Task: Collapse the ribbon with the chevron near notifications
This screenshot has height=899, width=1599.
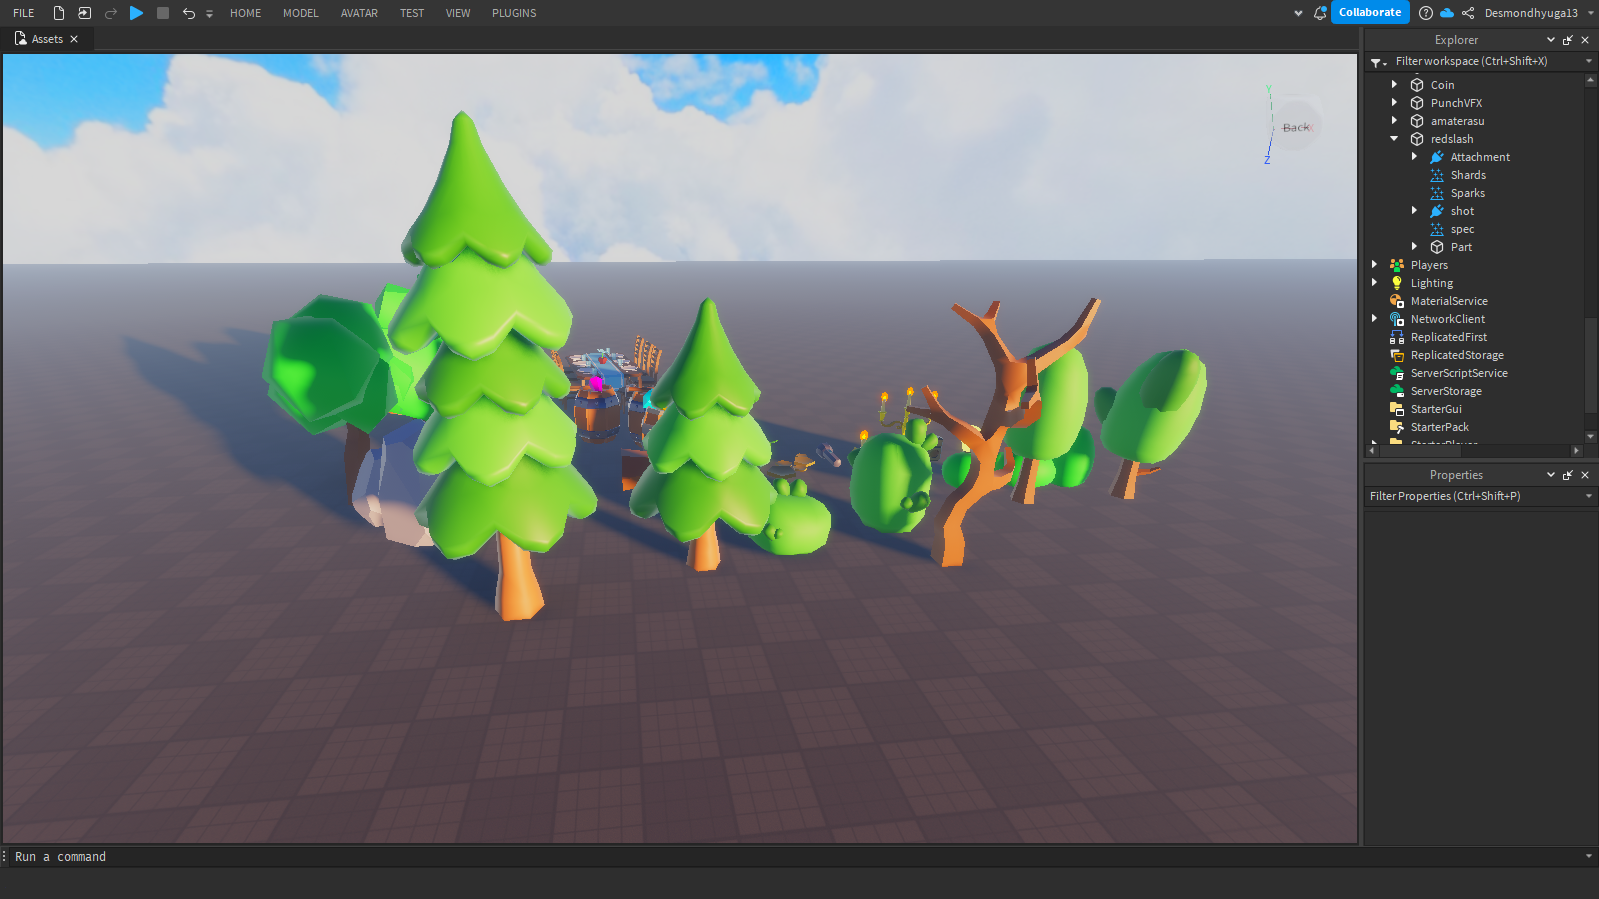Action: (x=1298, y=14)
